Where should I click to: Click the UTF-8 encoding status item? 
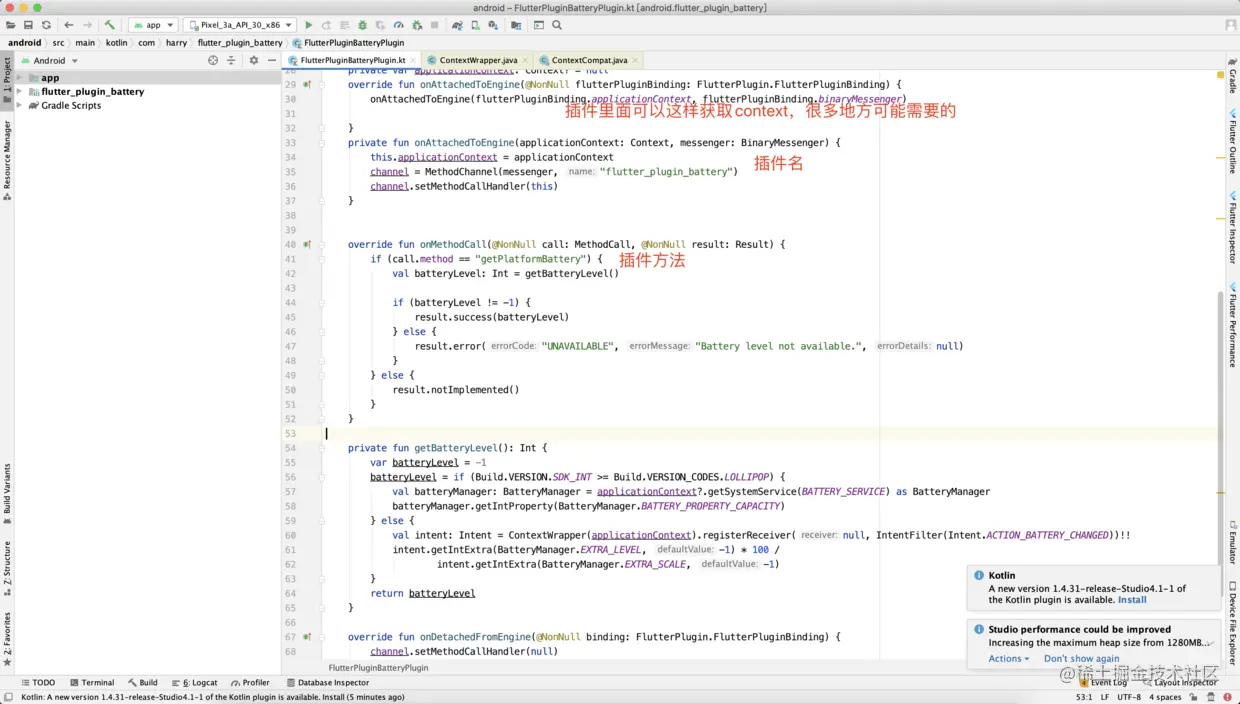click(x=1129, y=697)
